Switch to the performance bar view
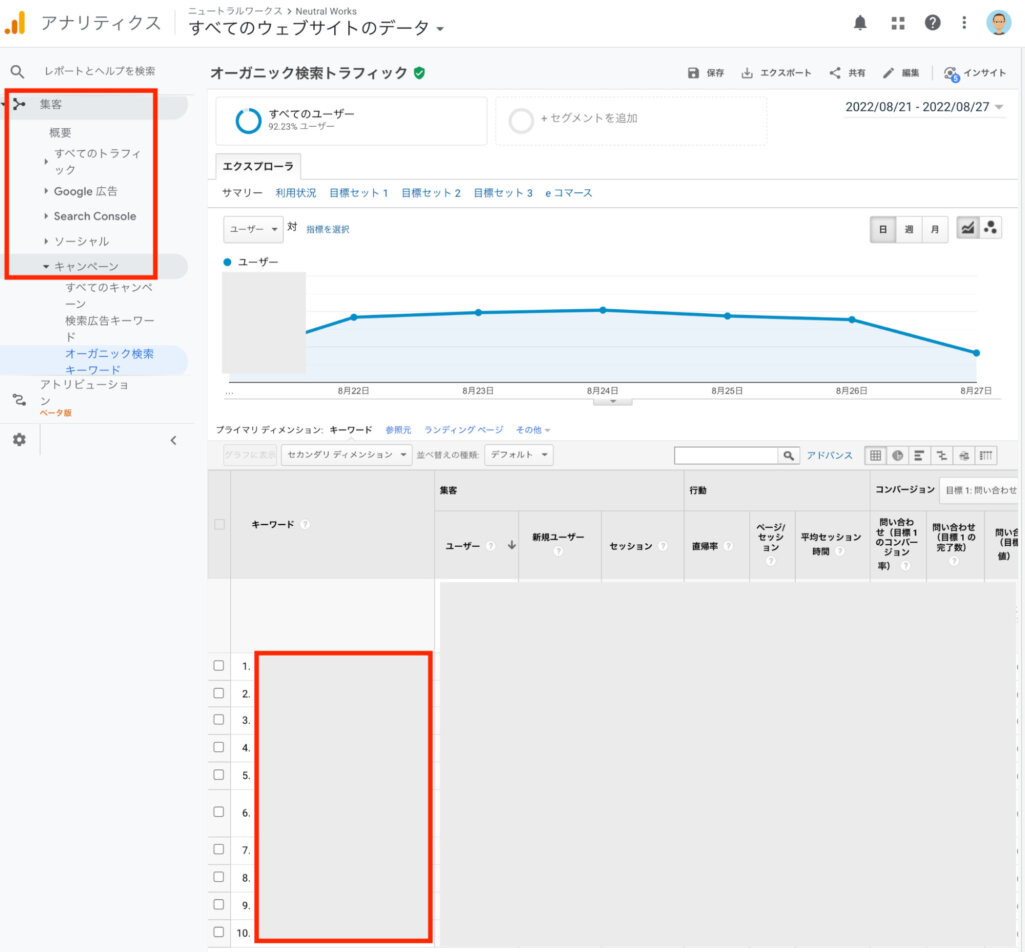1025x952 pixels. [920, 455]
